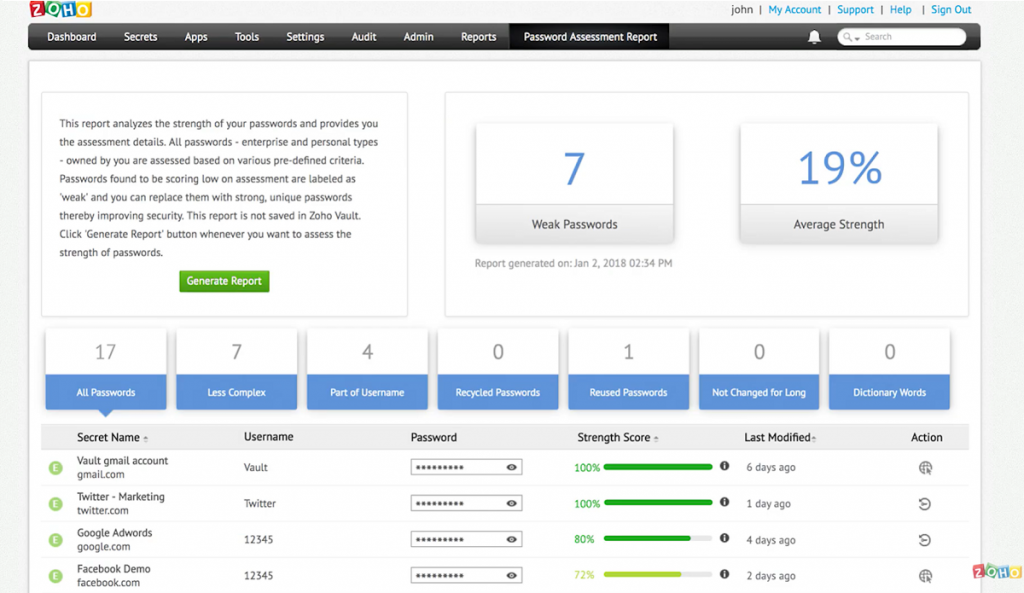This screenshot has height=593, width=1024.
Task: Open the notifications bell icon
Action: click(x=814, y=37)
